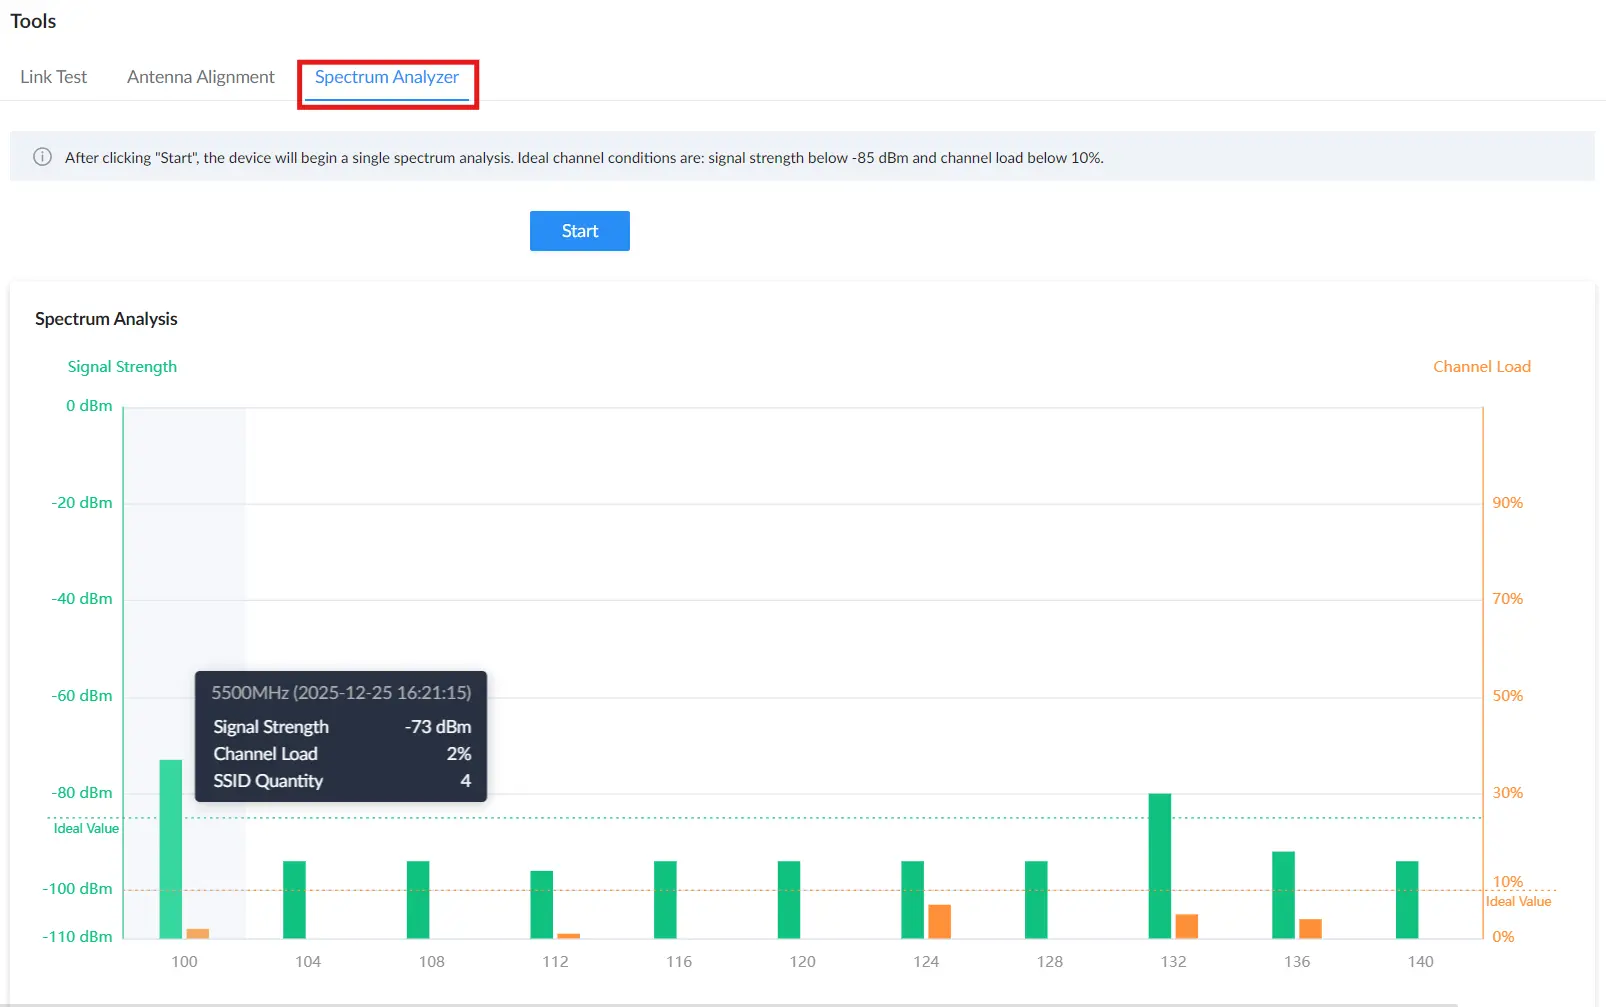Viewport: 1606px width, 1007px height.
Task: Click the tooltip Channel Load 2% value
Action: [459, 754]
